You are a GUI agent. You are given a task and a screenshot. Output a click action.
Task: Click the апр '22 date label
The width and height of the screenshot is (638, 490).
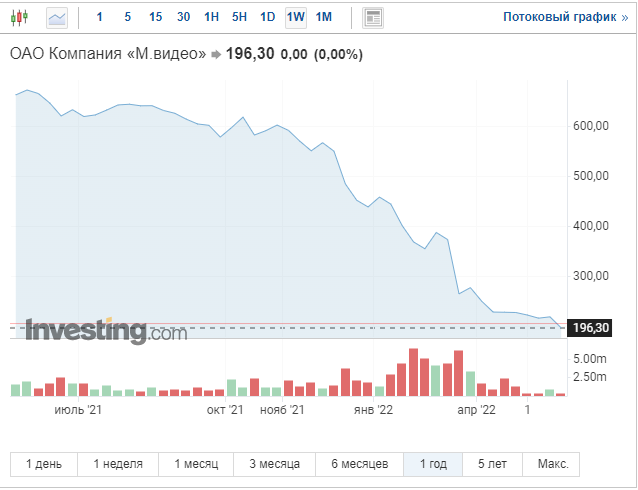(476, 409)
